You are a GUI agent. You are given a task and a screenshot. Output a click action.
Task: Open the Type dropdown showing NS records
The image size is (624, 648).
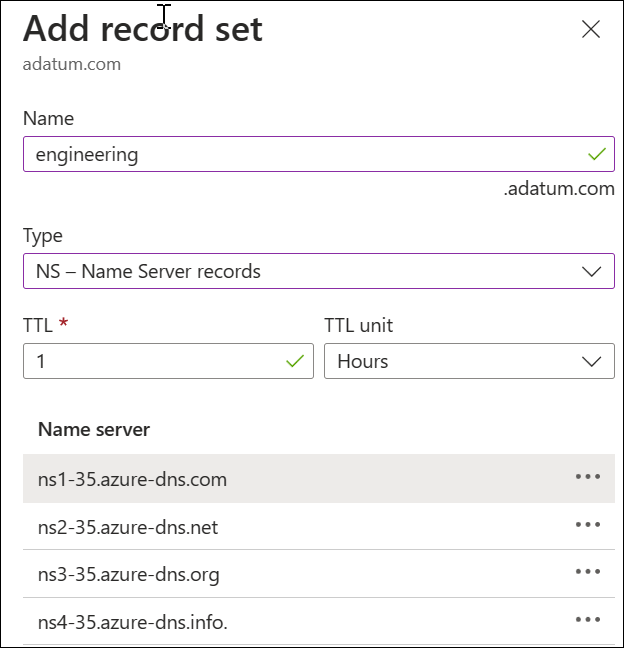[x=300, y=271]
